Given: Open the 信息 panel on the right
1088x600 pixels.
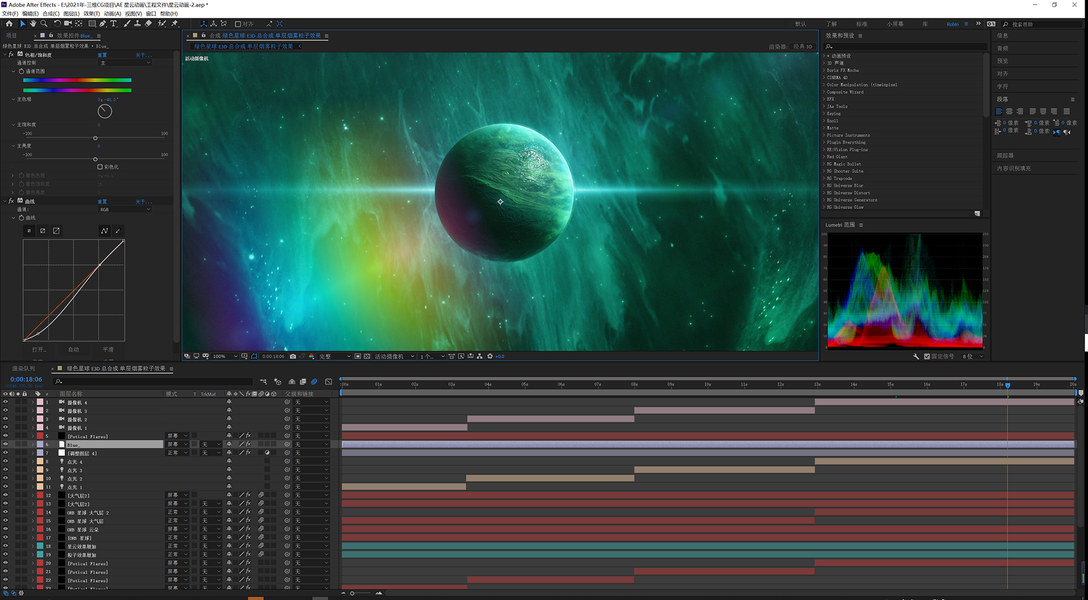Looking at the screenshot, I should click(x=1003, y=35).
